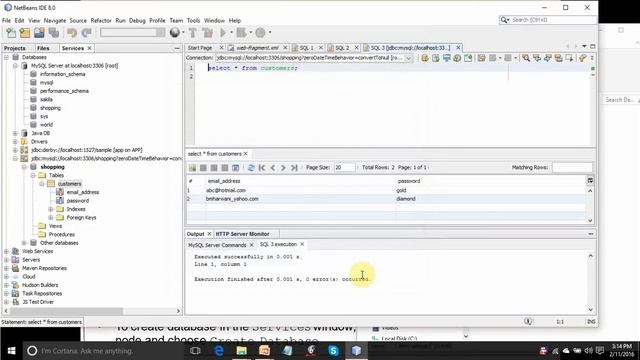Close the select * from customers results tab
The height and width of the screenshot is (360, 640).
point(246,154)
